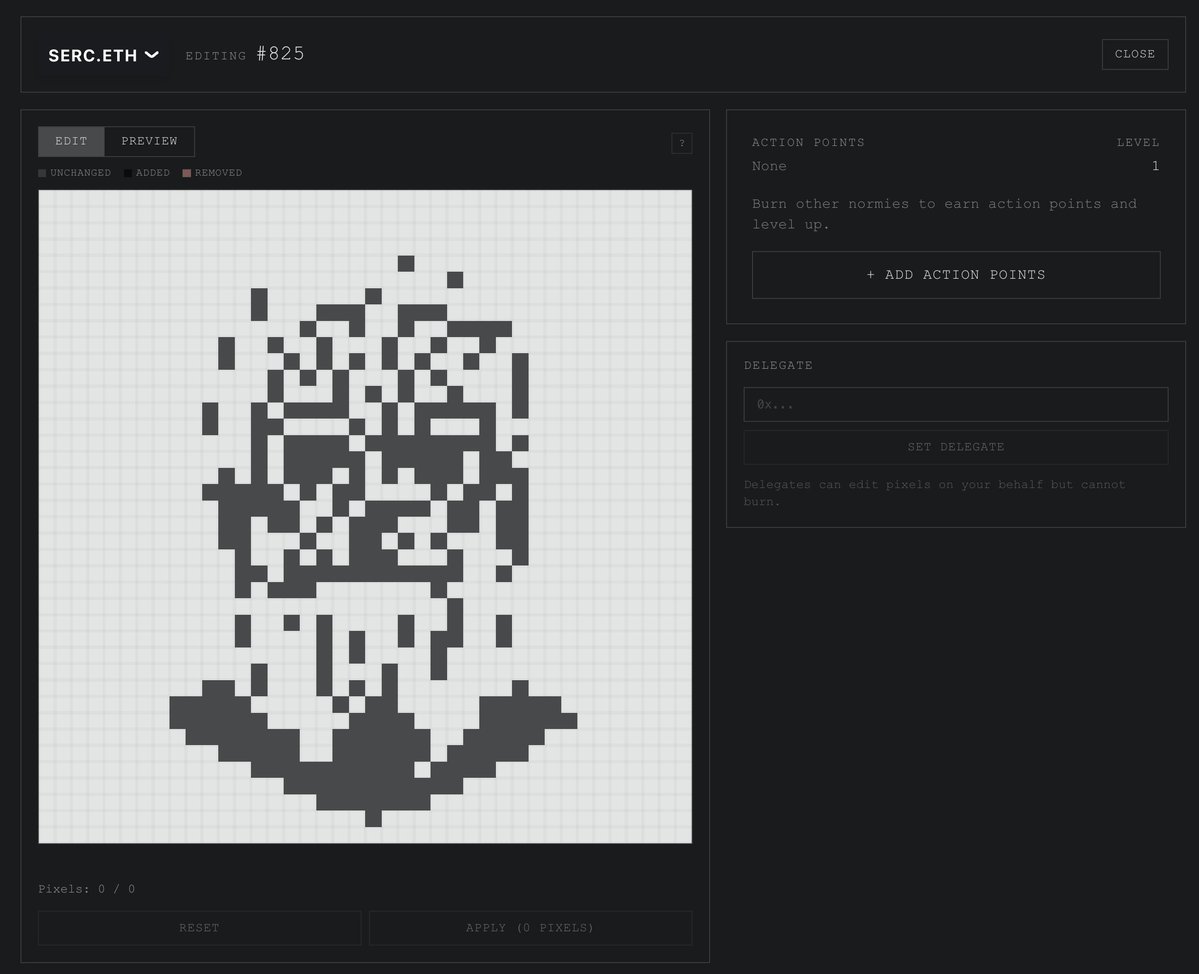Screen dimensions: 1199x974
Task: Click the 'None' action points value
Action: click(769, 166)
